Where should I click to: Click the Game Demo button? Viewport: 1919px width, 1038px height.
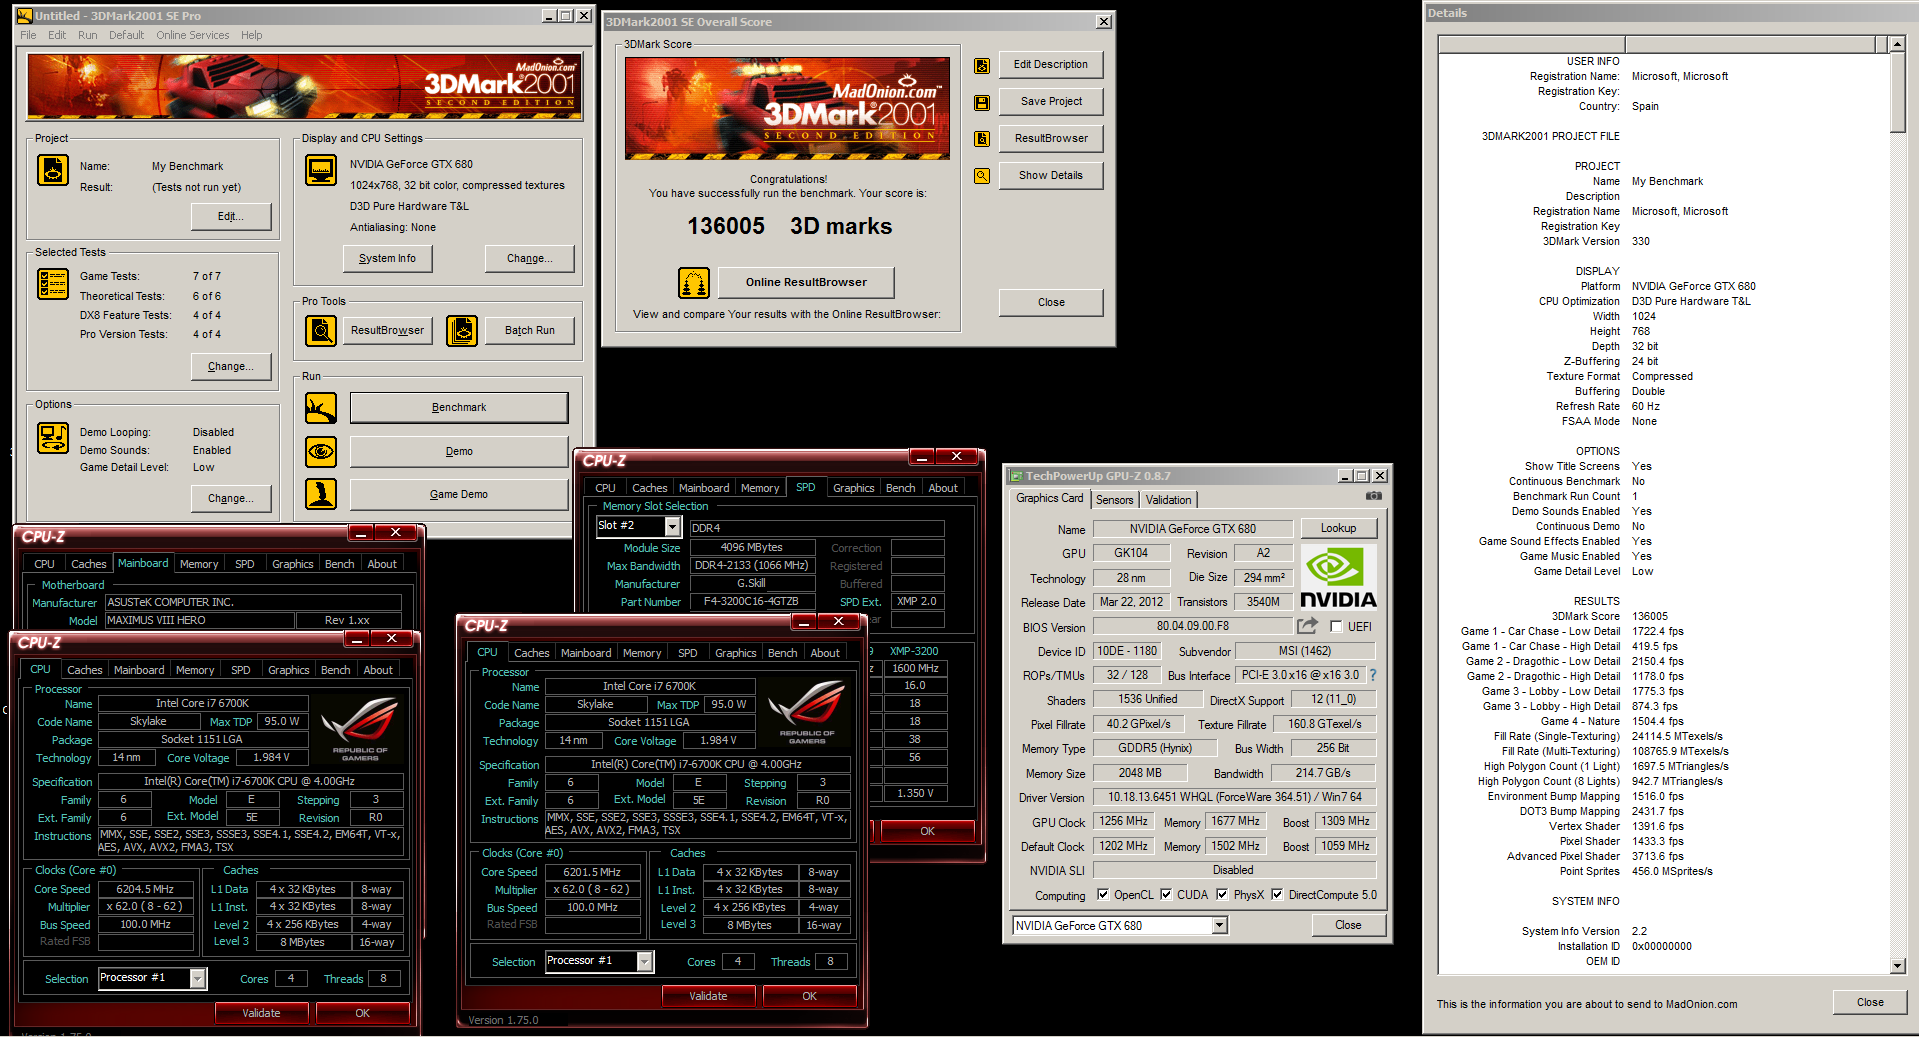coord(459,494)
